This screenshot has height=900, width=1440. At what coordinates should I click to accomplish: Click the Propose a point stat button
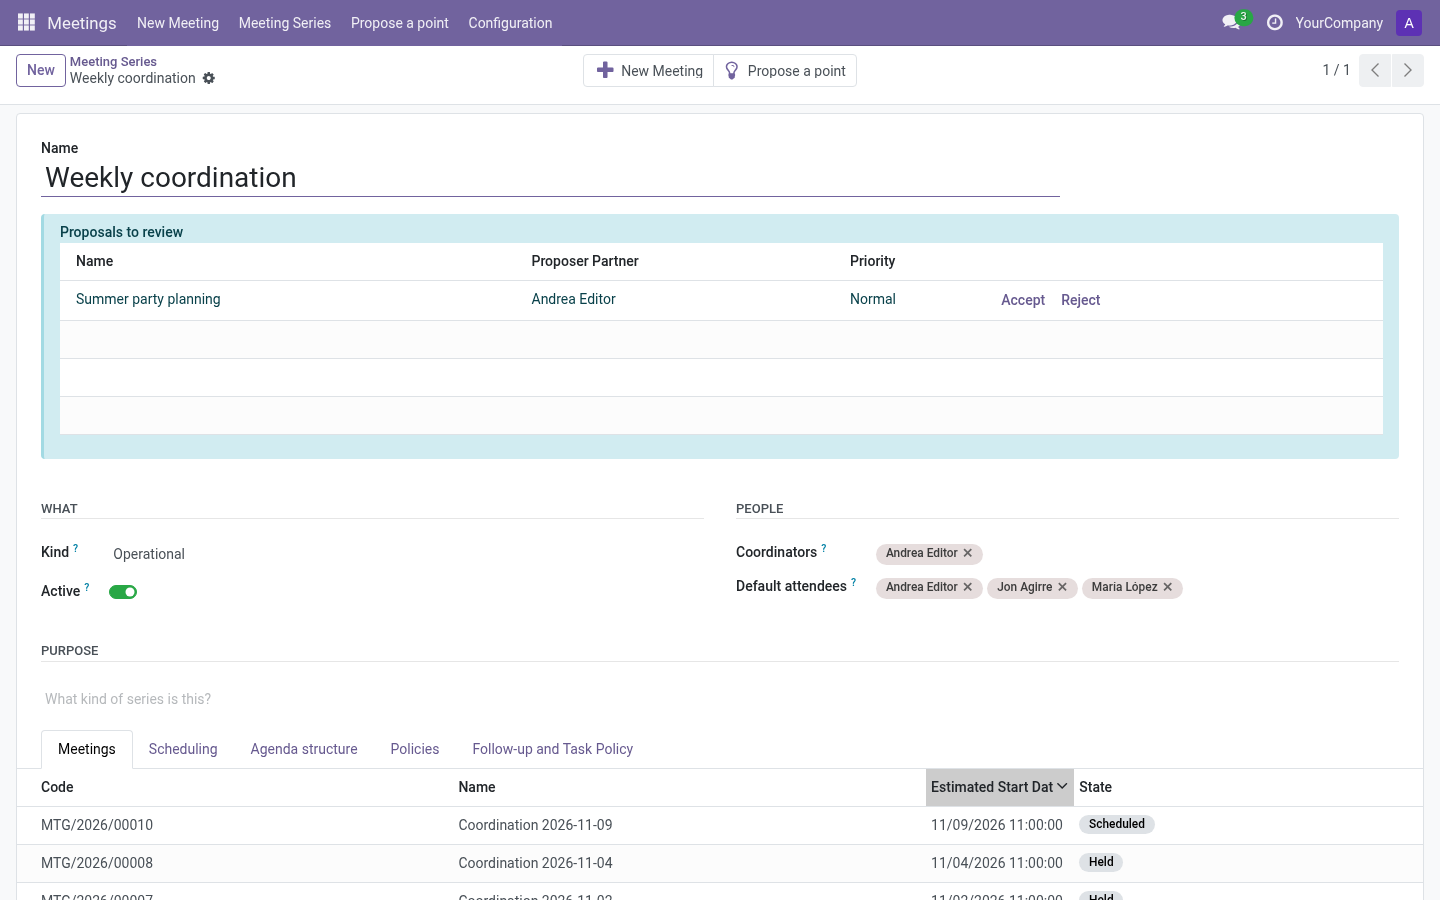click(x=785, y=71)
